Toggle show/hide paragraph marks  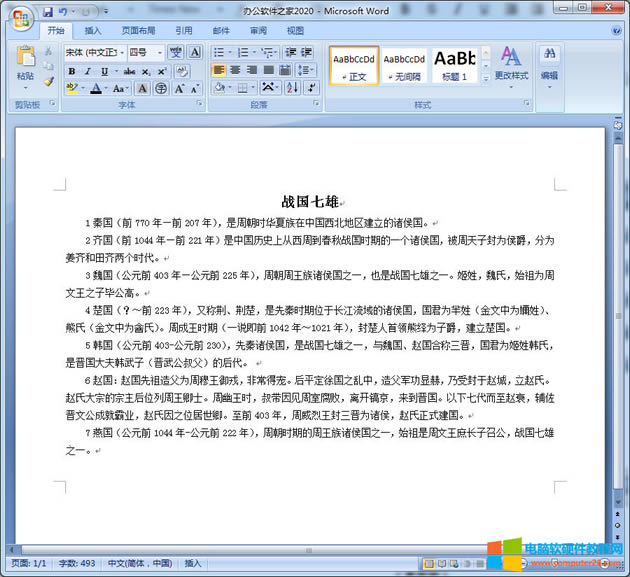click(x=311, y=87)
